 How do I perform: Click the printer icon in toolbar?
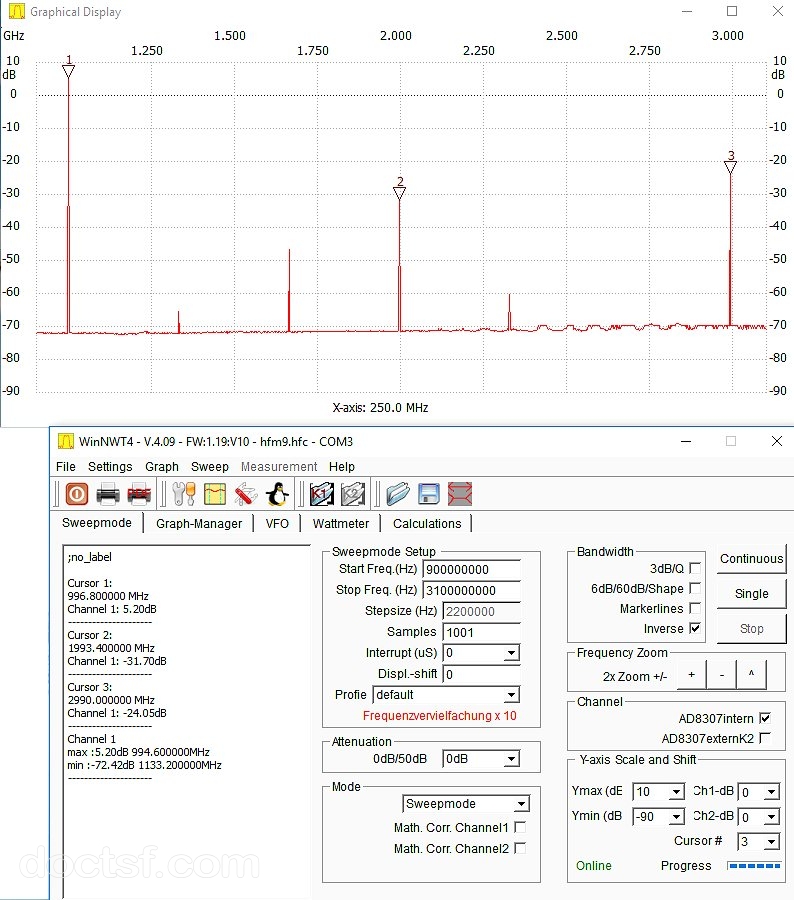108,494
